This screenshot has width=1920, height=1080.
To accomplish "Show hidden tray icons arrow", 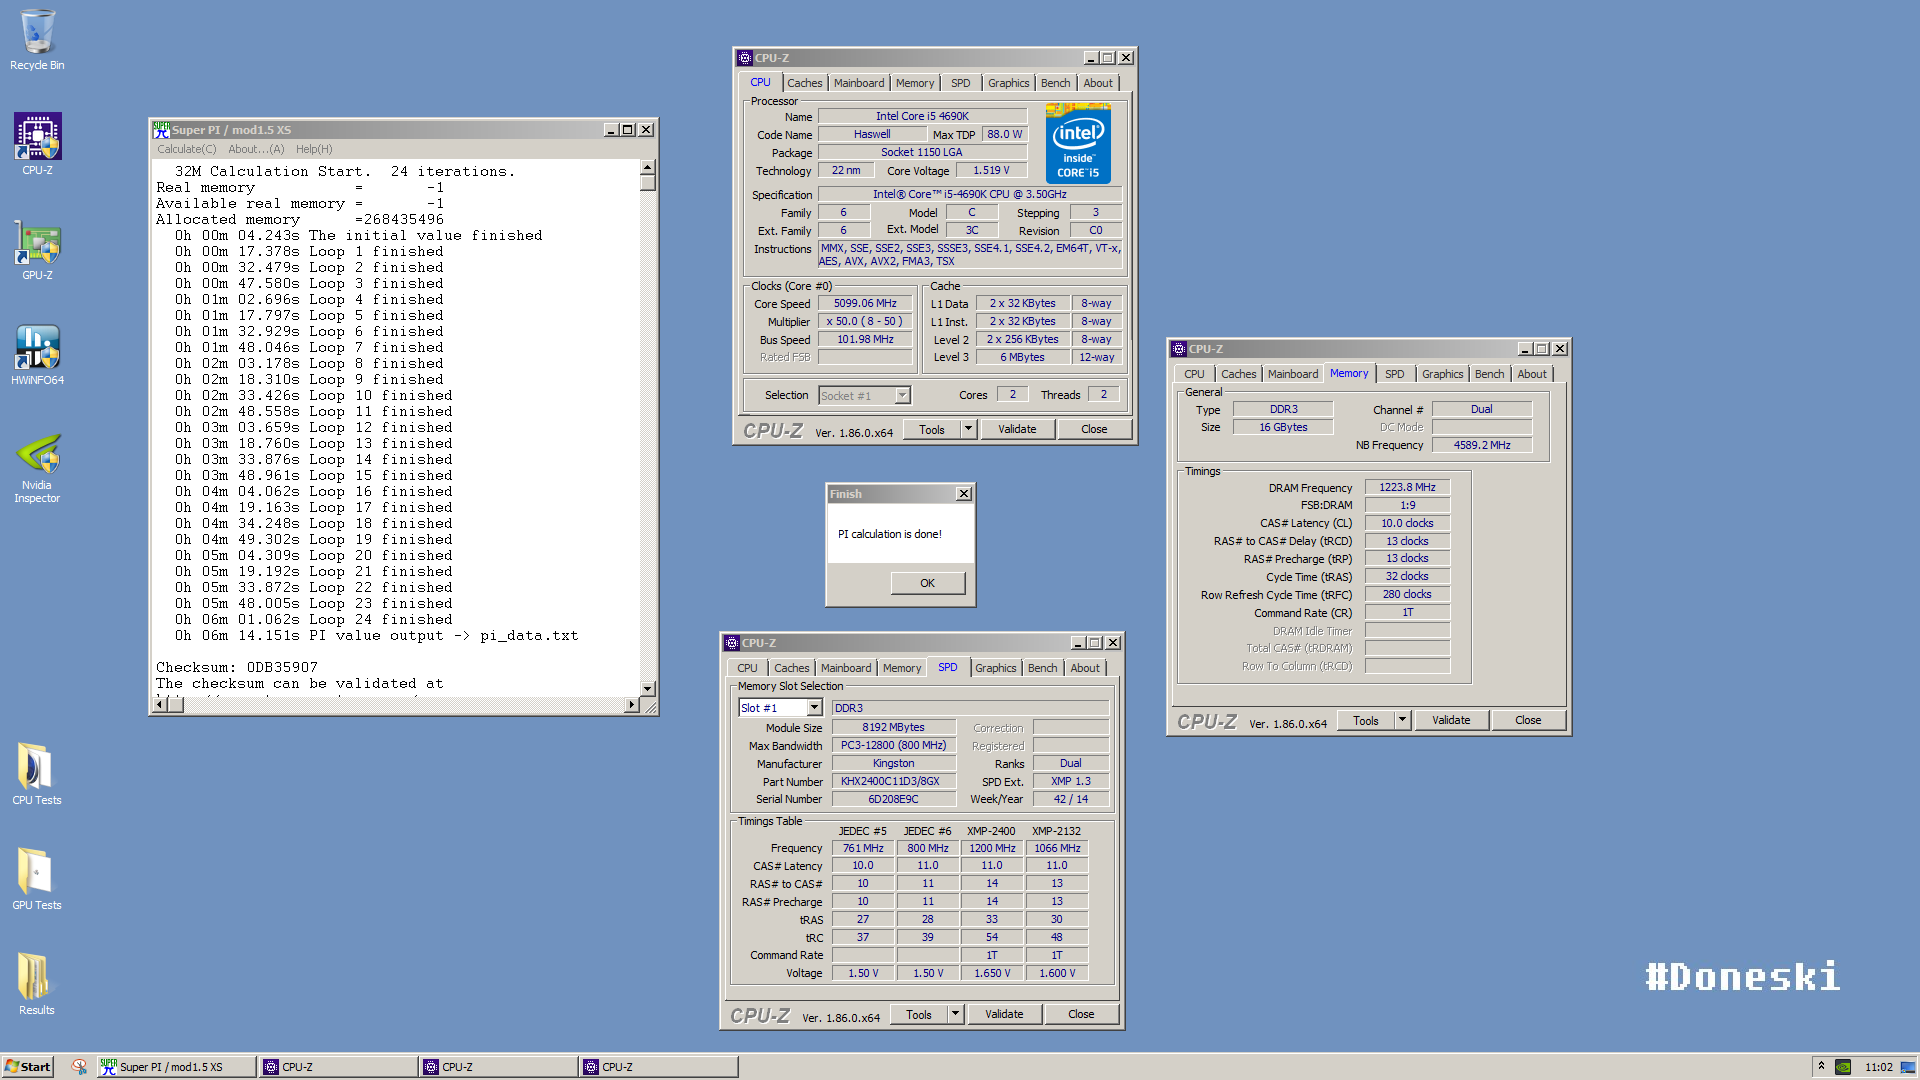I will [1821, 1067].
